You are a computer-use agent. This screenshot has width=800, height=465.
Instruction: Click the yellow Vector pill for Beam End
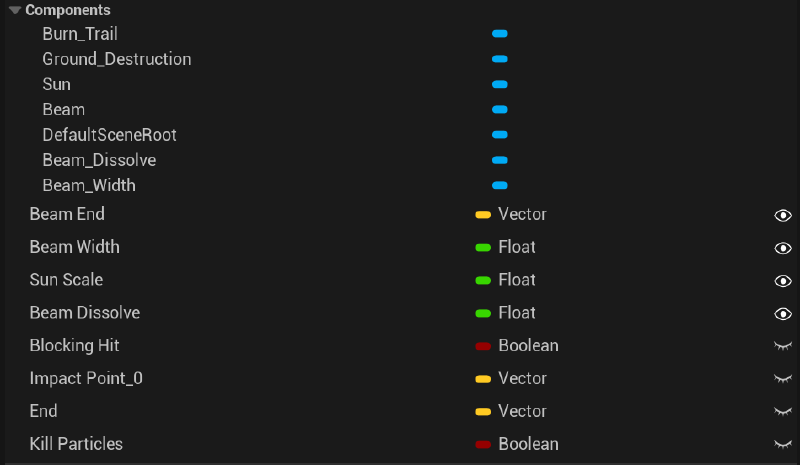(x=483, y=214)
